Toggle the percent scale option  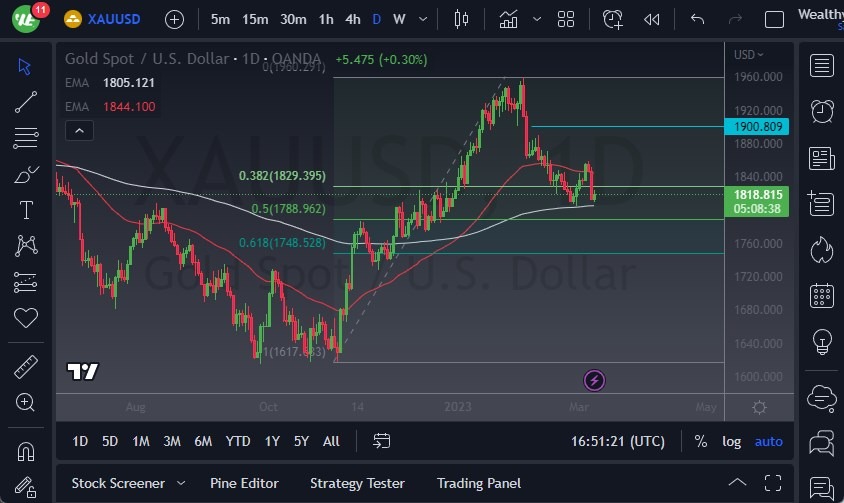[x=701, y=441]
